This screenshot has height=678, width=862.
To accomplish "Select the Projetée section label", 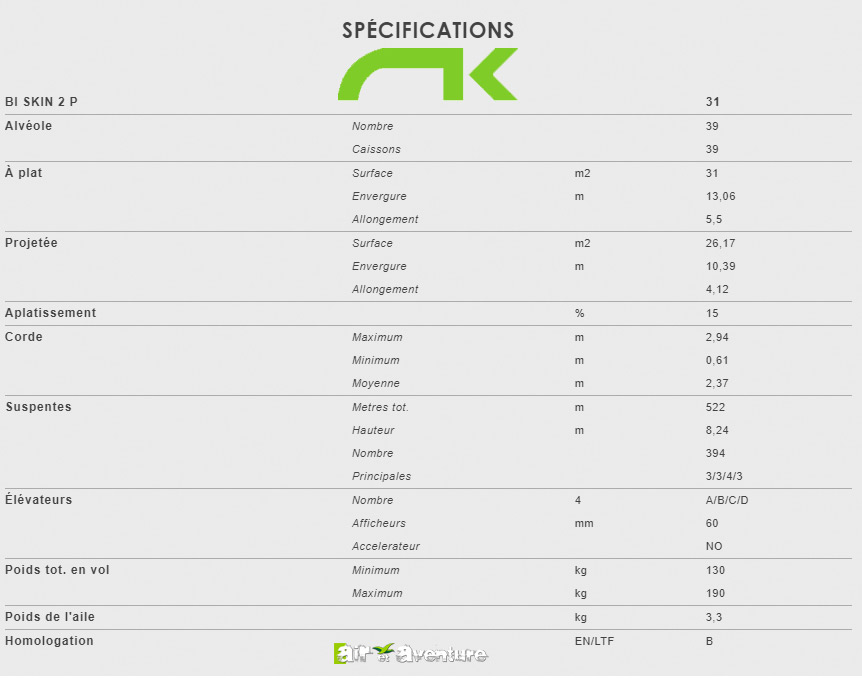I will (x=31, y=242).
